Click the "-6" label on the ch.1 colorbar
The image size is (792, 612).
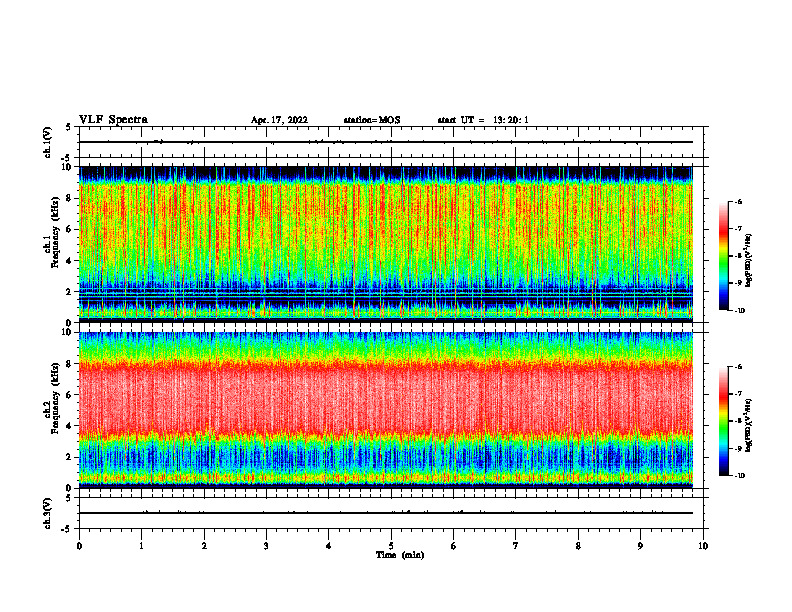(739, 202)
